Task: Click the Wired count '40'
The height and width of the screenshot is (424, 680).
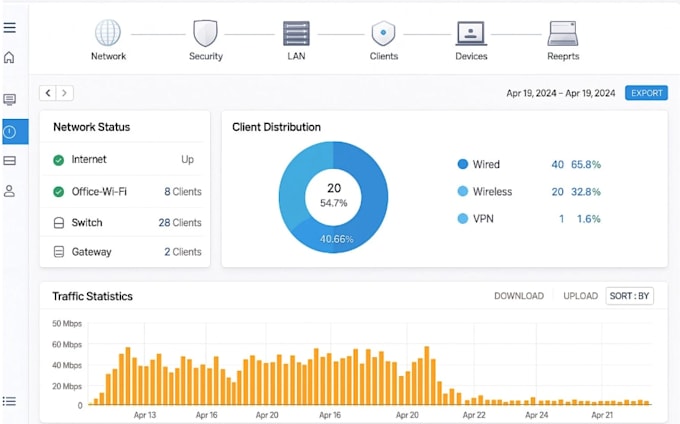Action: click(557, 164)
